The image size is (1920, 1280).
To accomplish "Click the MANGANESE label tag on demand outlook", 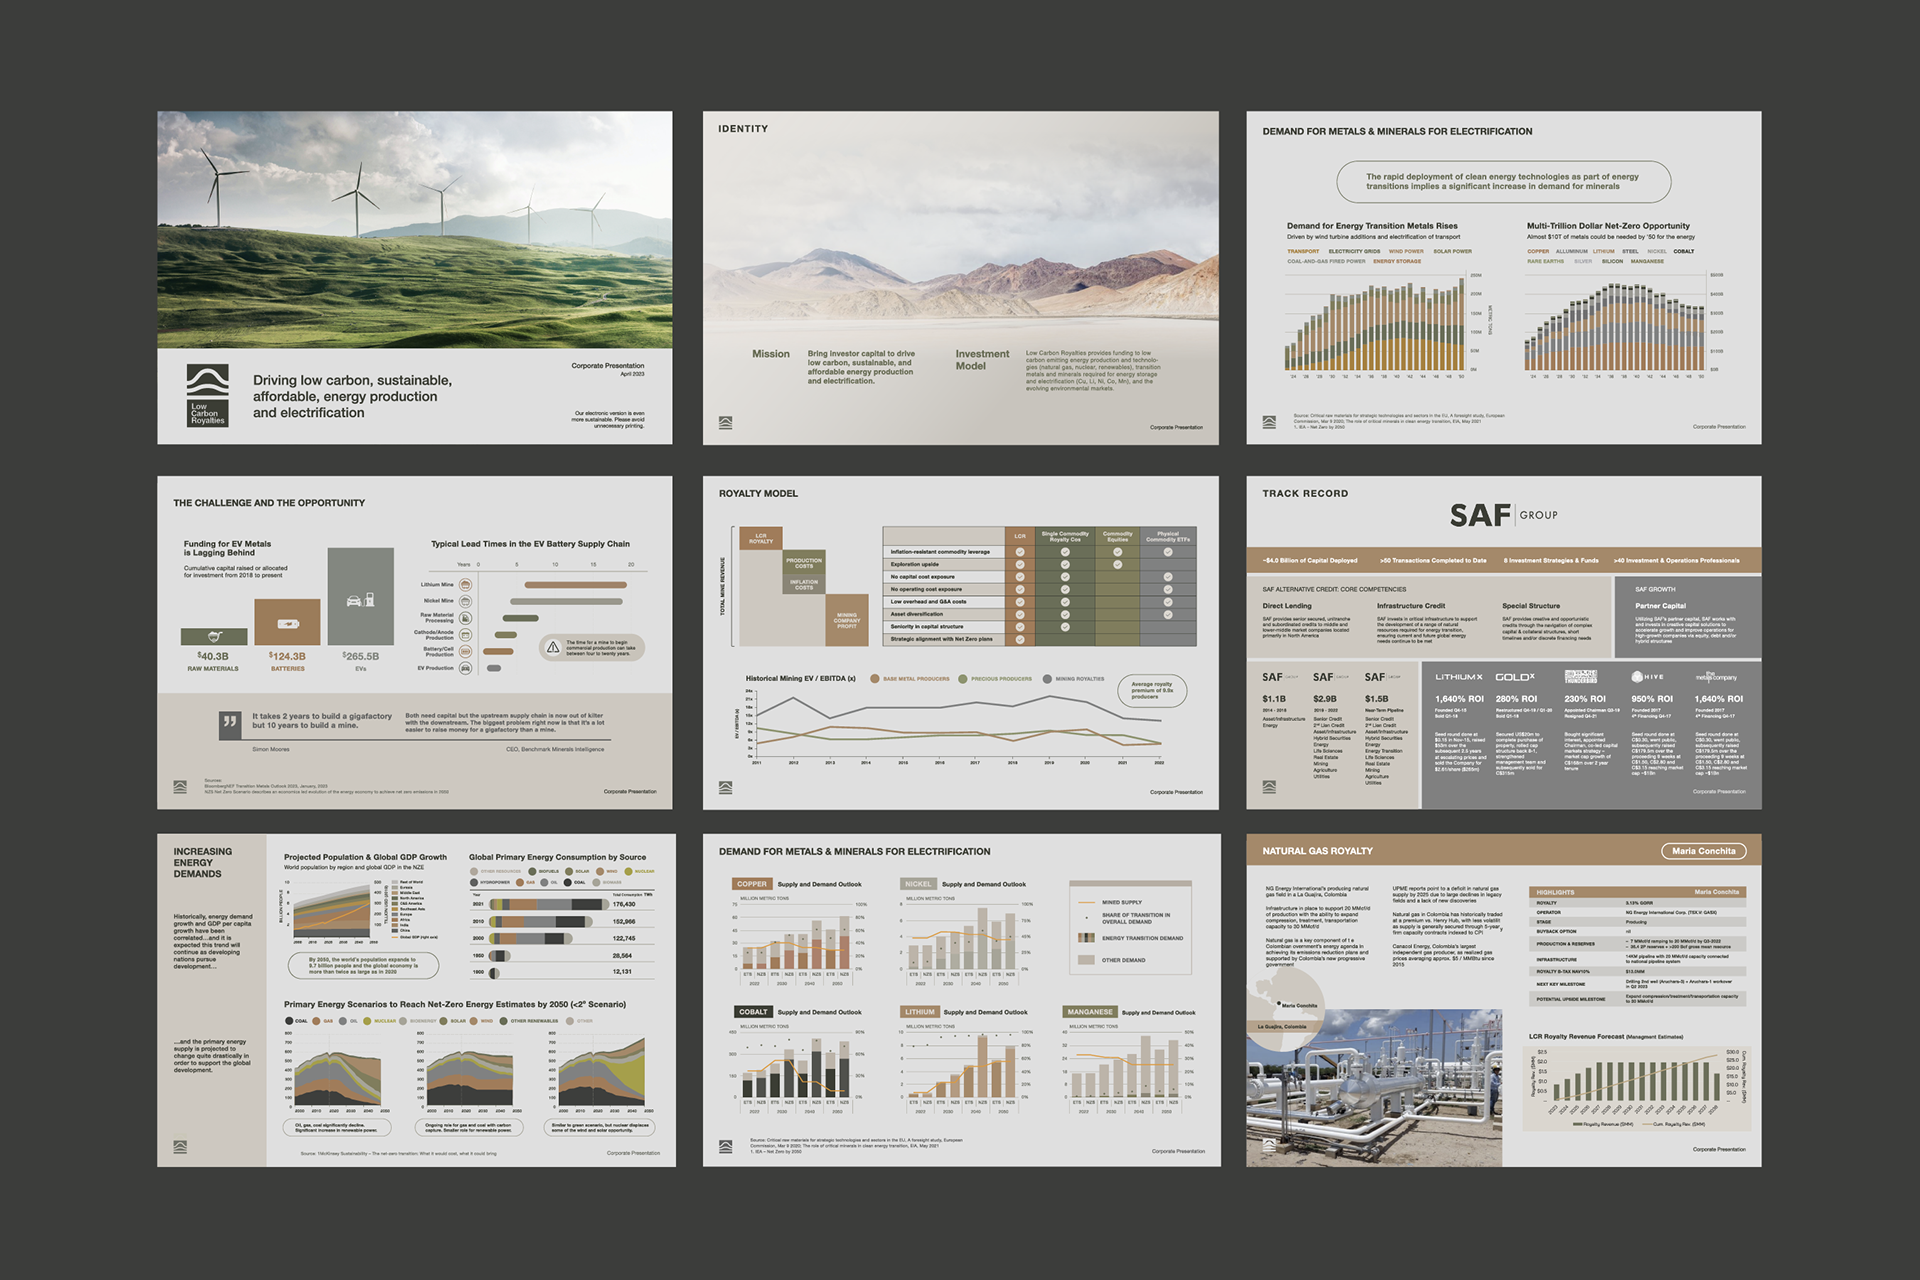I will [x=1089, y=1012].
